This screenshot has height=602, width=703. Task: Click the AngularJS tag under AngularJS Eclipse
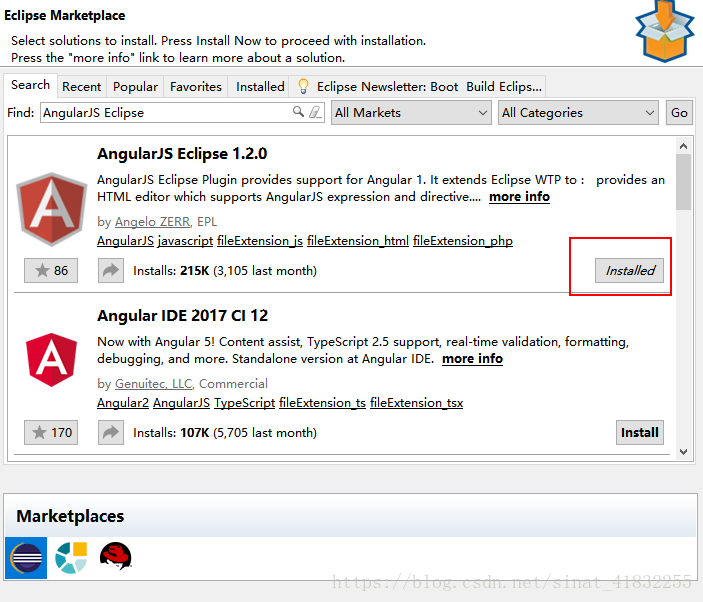pos(126,241)
